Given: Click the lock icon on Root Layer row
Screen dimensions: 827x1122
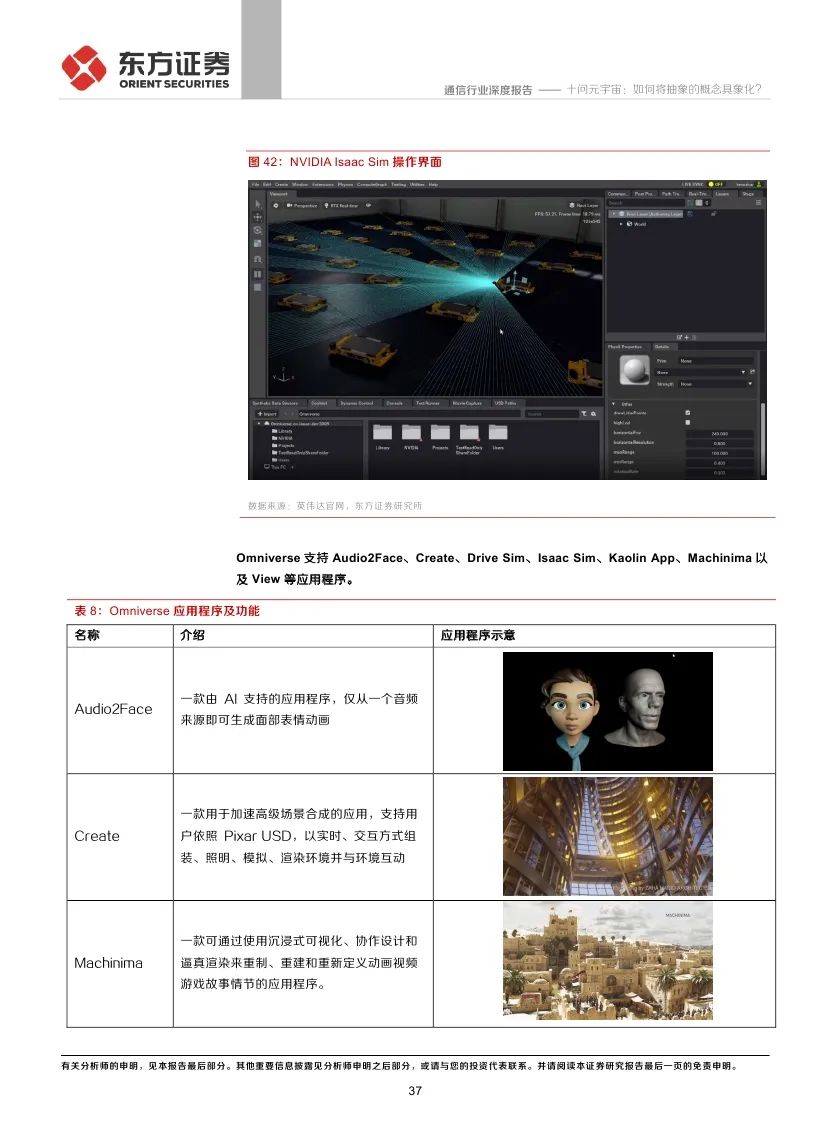Looking at the screenshot, I should pos(713,213).
